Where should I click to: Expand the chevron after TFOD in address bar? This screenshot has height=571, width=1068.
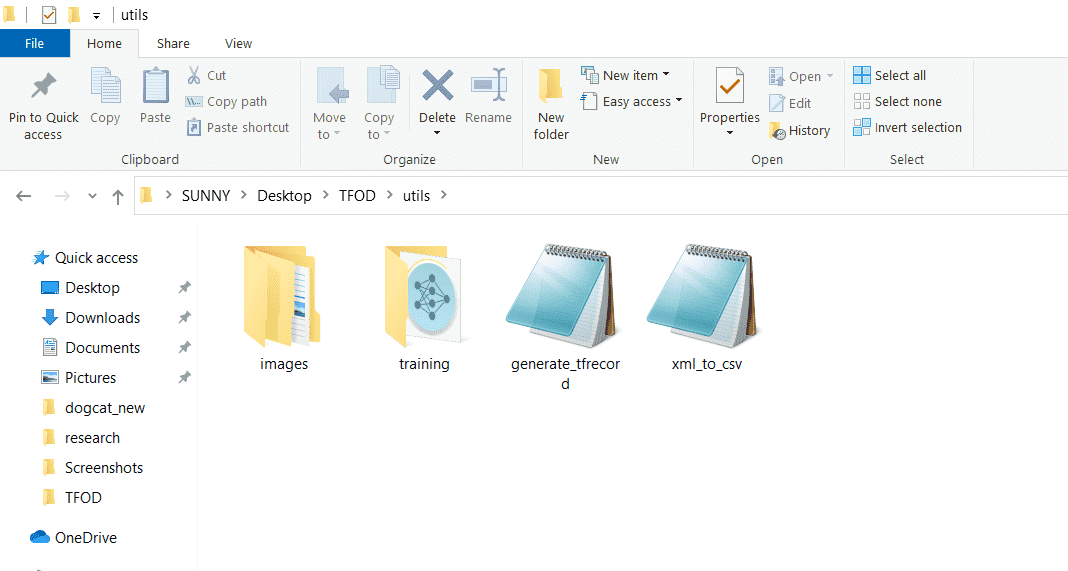(x=390, y=195)
